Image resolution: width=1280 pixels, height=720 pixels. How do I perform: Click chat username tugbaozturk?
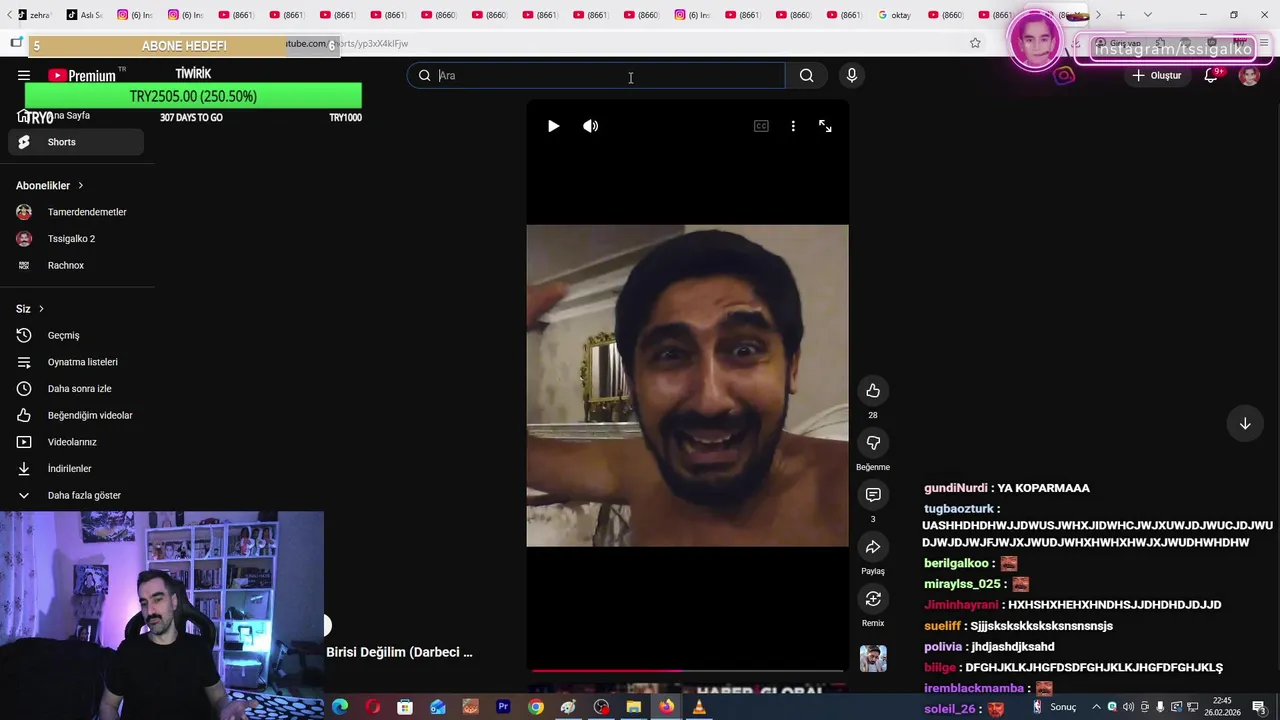[959, 509]
